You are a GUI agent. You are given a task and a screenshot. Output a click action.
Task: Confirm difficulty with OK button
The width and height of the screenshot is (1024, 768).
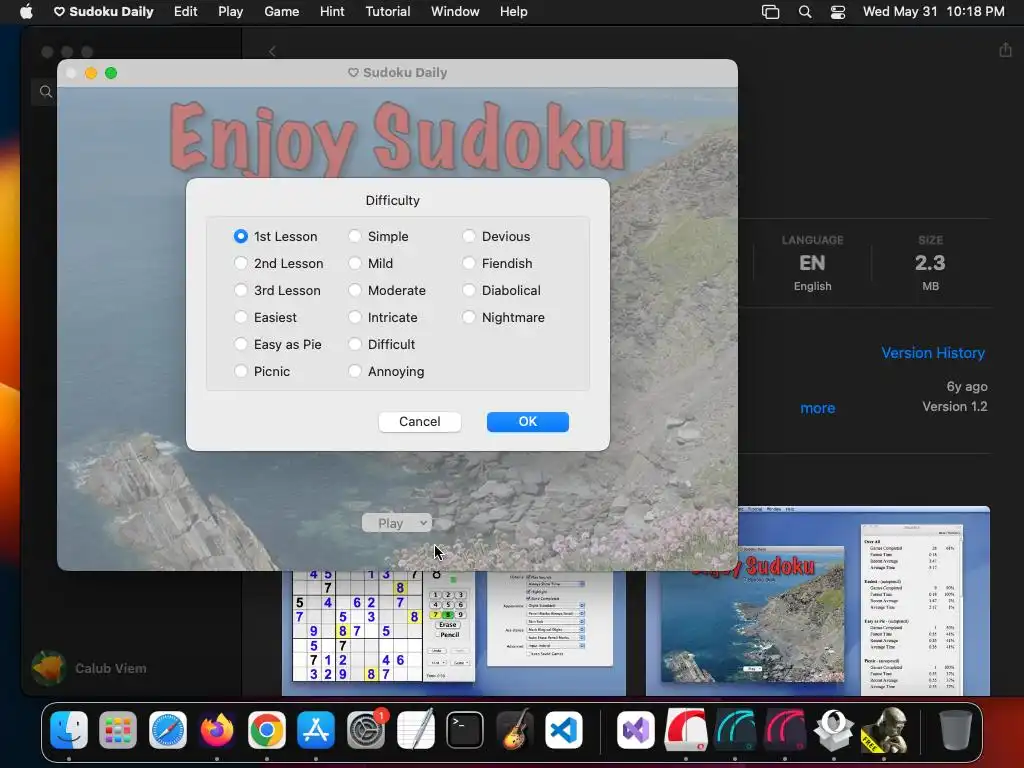point(528,422)
